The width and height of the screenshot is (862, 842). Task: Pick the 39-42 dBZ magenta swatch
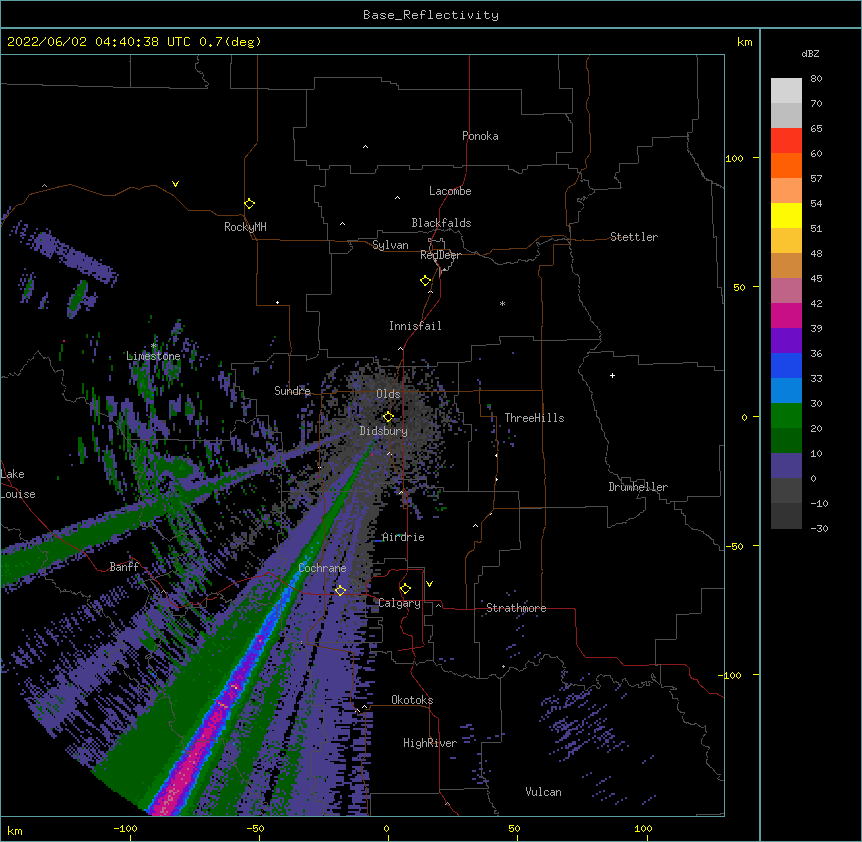tap(786, 315)
